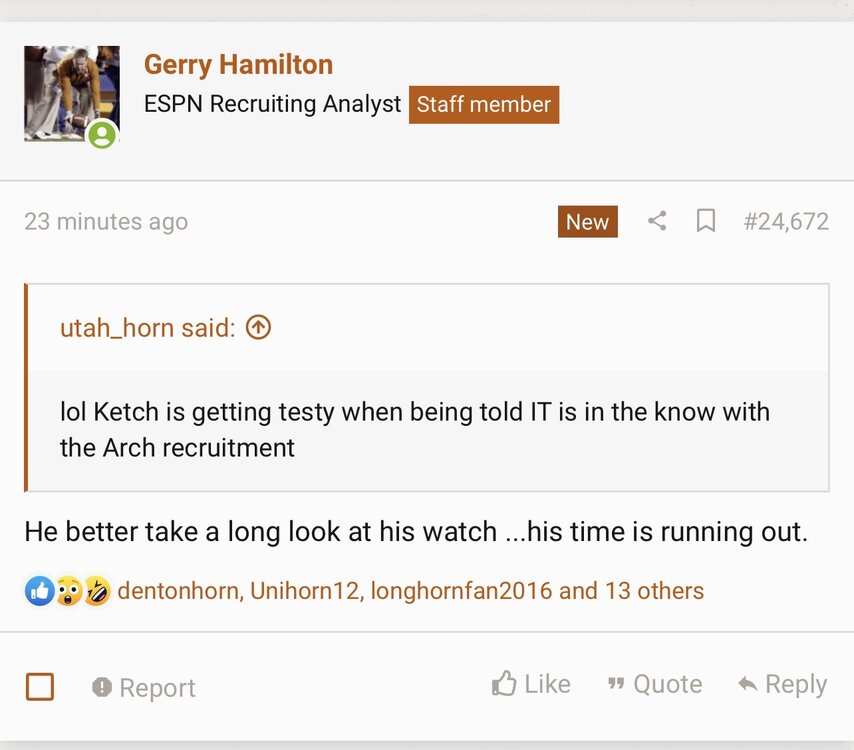Click the share icon beside New badge

(x=657, y=221)
